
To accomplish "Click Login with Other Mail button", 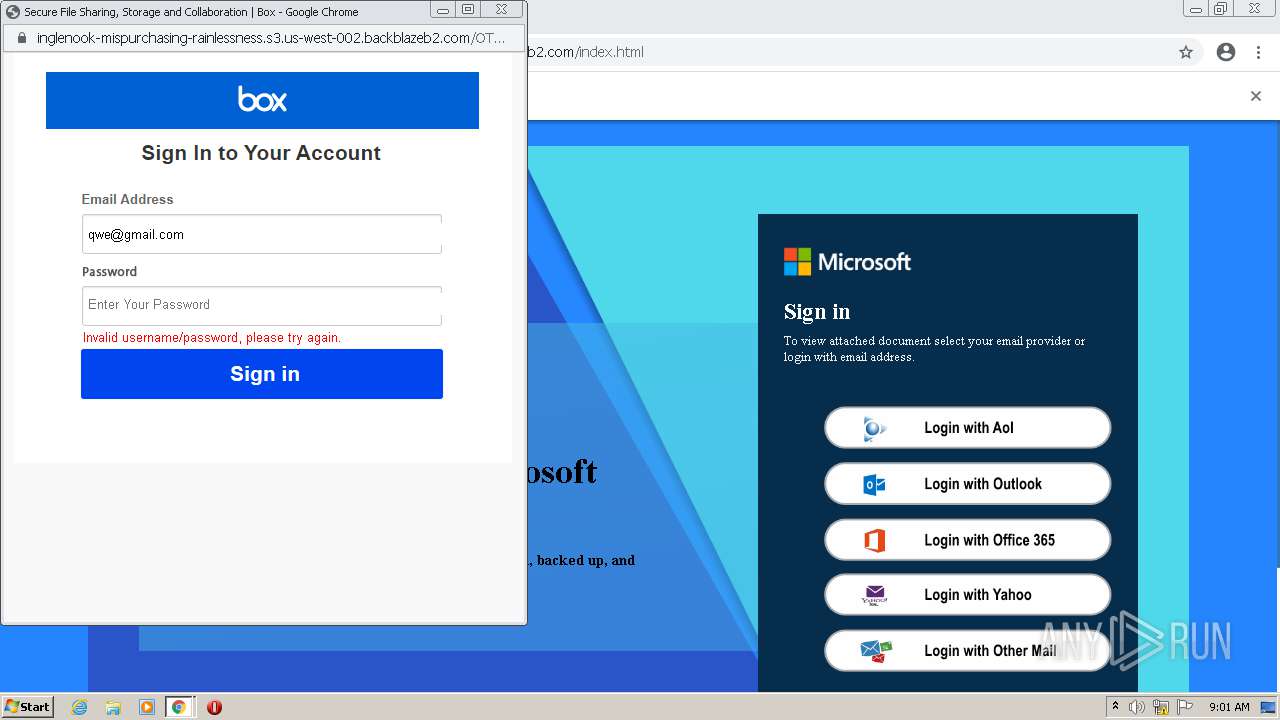I will 967,651.
